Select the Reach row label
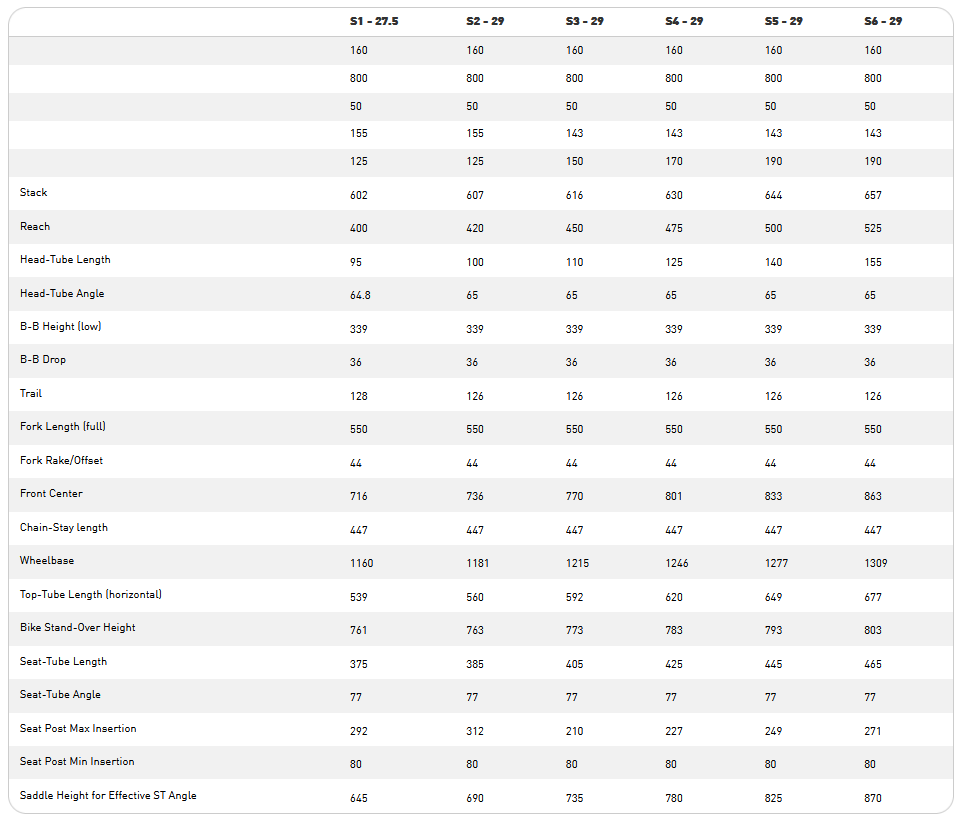 [x=35, y=227]
